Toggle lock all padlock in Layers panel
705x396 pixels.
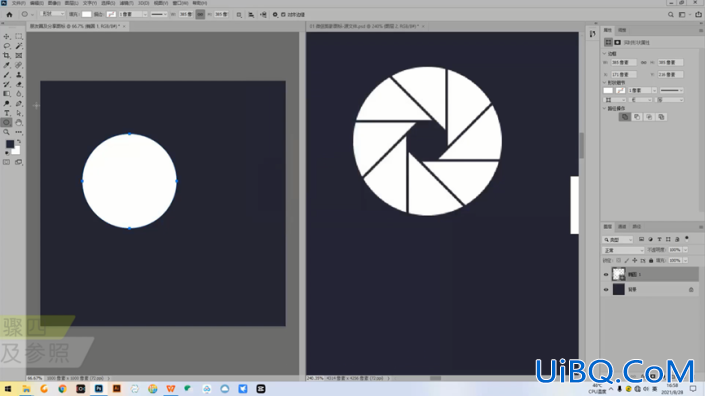651,260
